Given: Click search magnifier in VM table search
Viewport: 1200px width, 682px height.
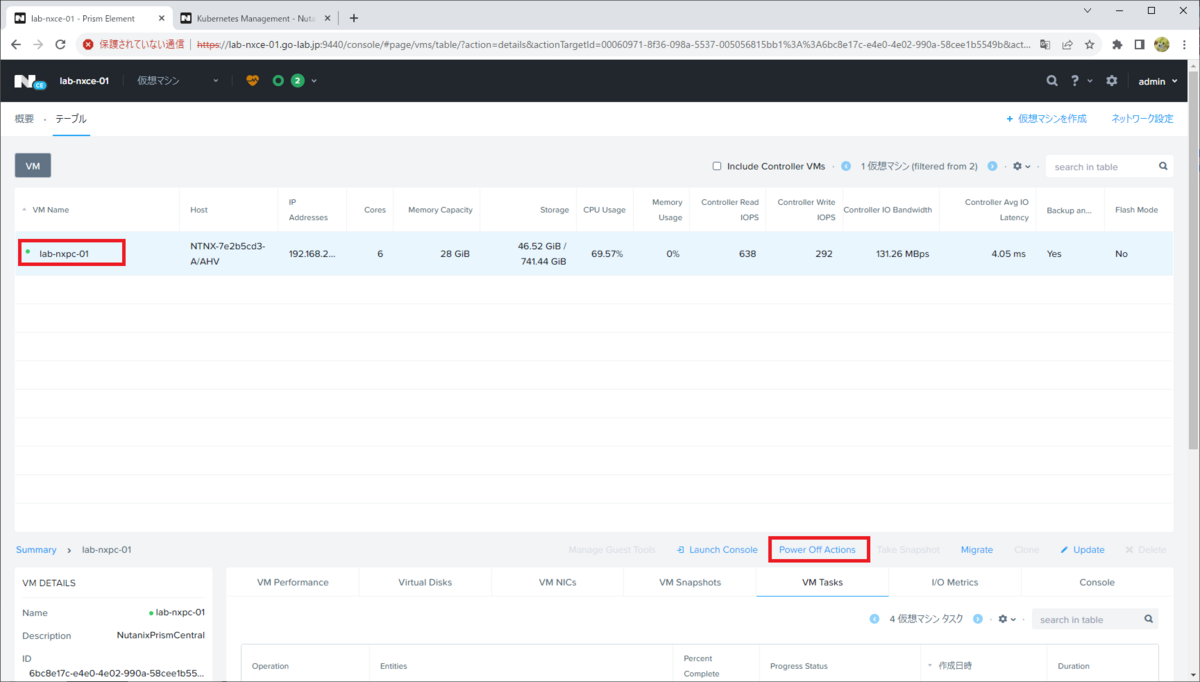Looking at the screenshot, I should point(1163,166).
